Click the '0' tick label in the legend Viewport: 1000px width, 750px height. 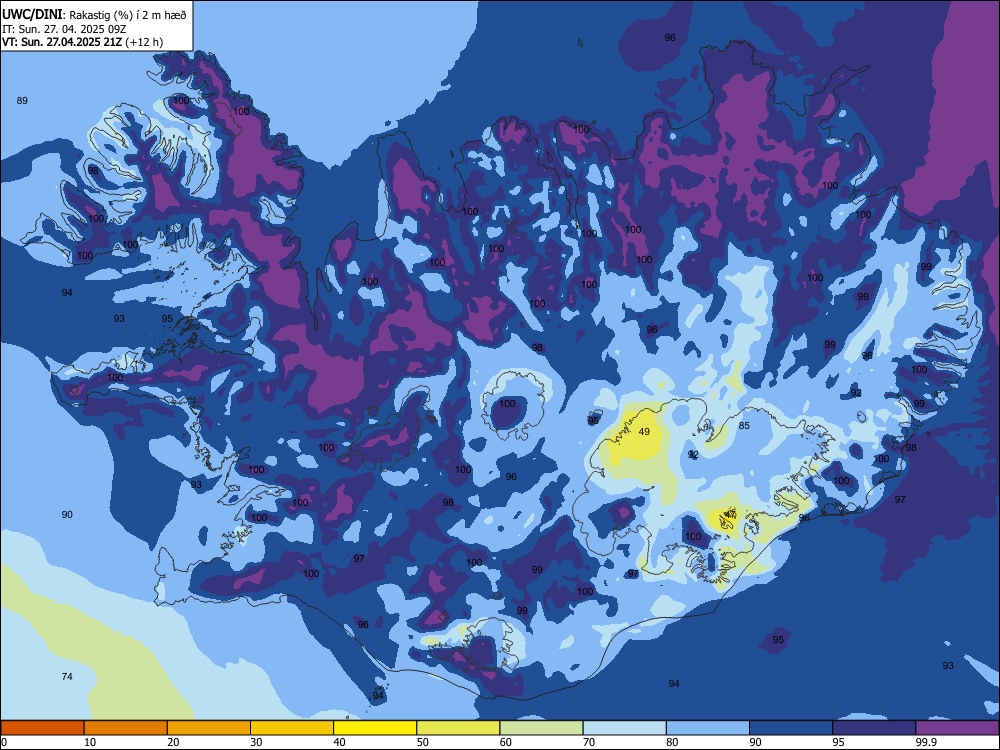(x=4, y=742)
